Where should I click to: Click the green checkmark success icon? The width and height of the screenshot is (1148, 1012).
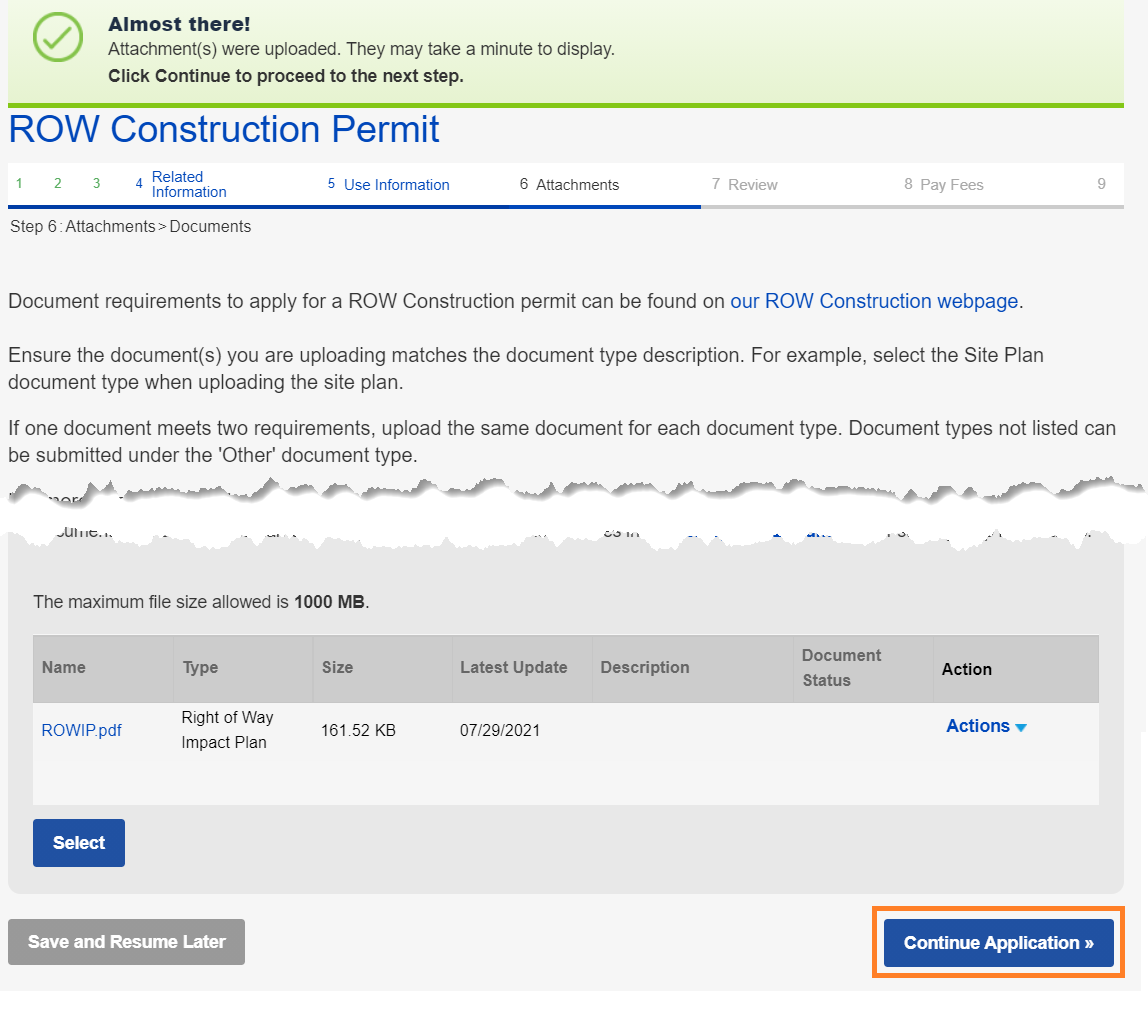(58, 38)
